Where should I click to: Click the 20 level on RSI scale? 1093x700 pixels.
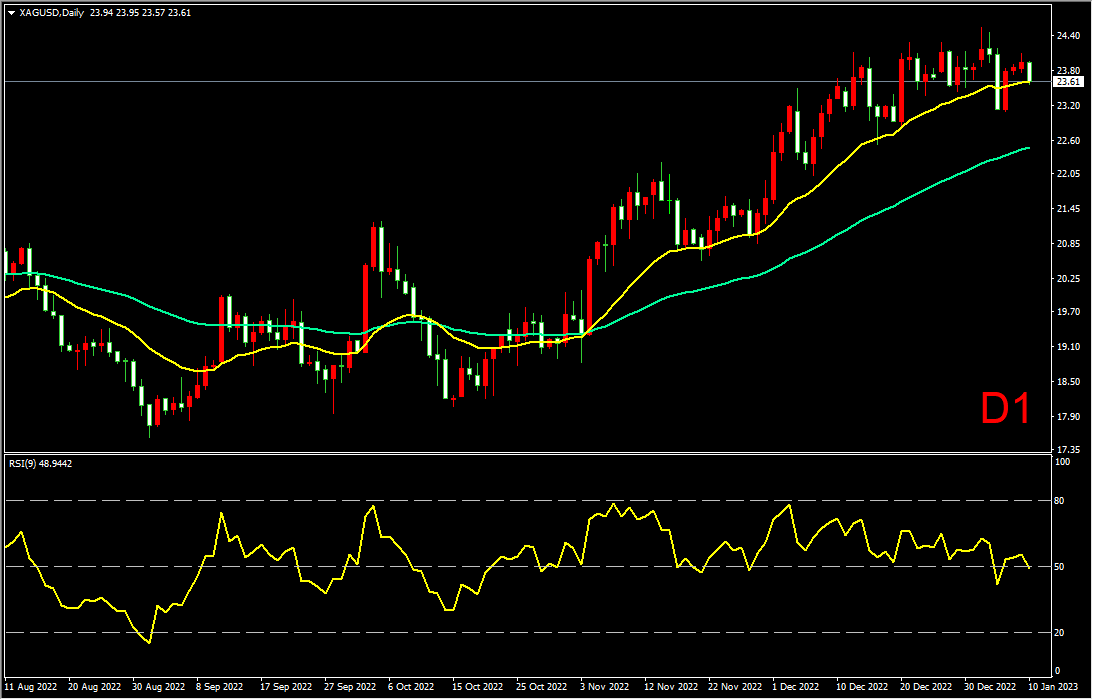tap(1060, 632)
